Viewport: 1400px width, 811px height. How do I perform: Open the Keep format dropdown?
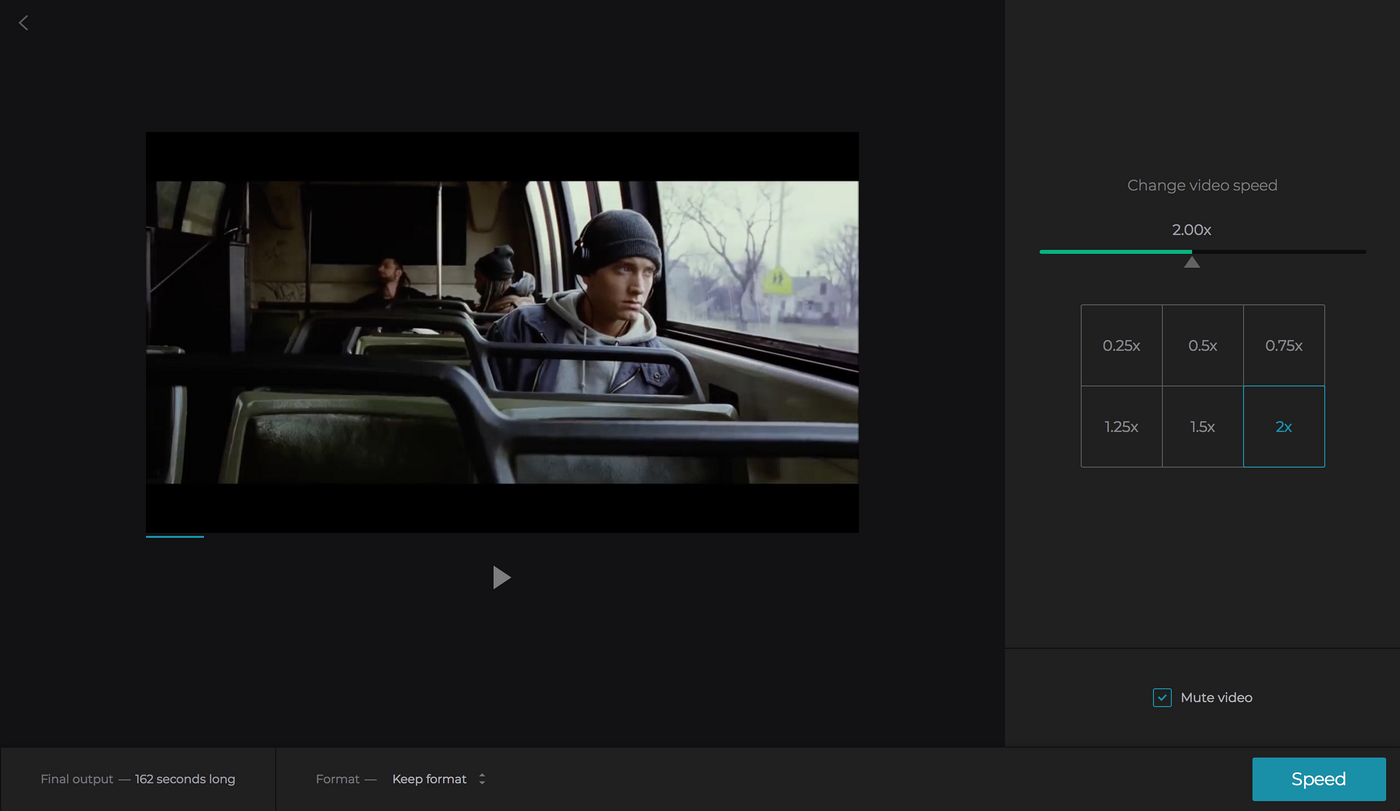pos(439,779)
